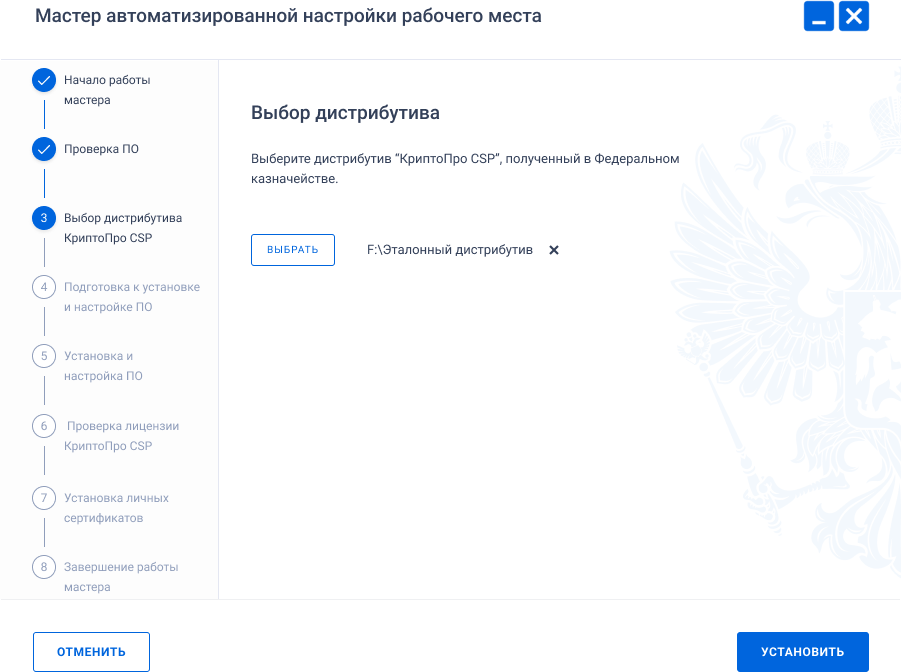This screenshot has width=901, height=672.
Task: Click the step 5 circle icon
Action: [x=44, y=356]
